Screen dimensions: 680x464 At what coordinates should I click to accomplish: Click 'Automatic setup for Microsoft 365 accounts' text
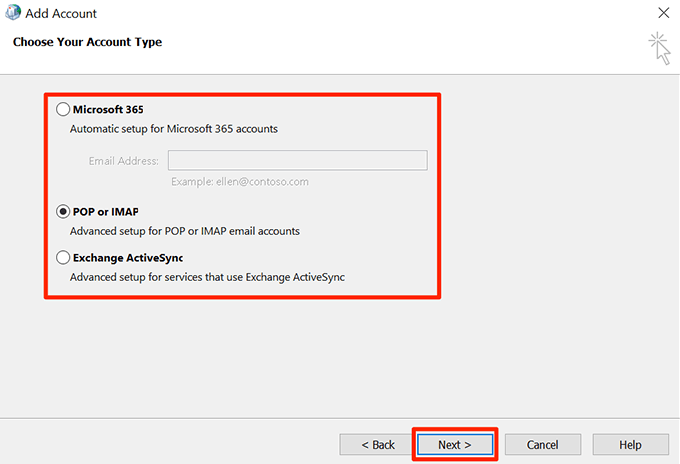tap(173, 129)
